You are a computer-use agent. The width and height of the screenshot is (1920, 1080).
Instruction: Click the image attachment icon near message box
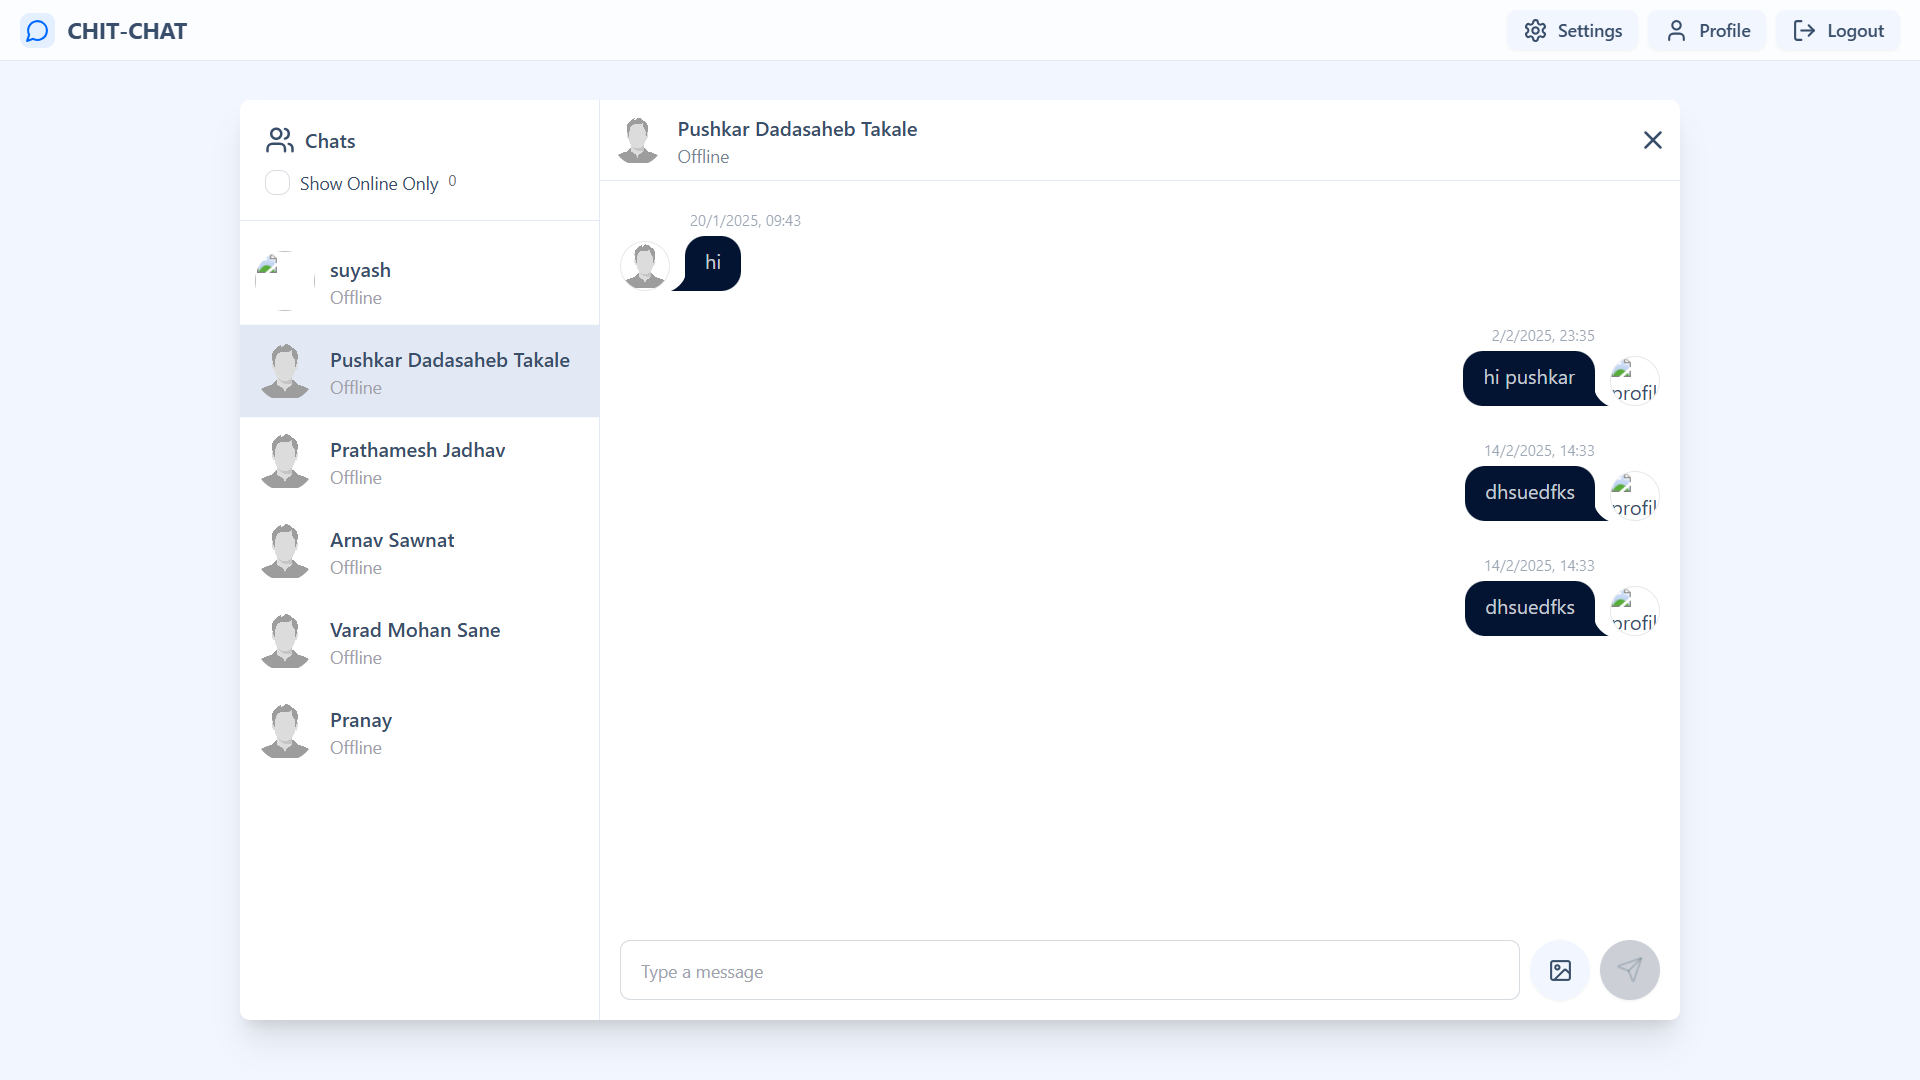1560,969
